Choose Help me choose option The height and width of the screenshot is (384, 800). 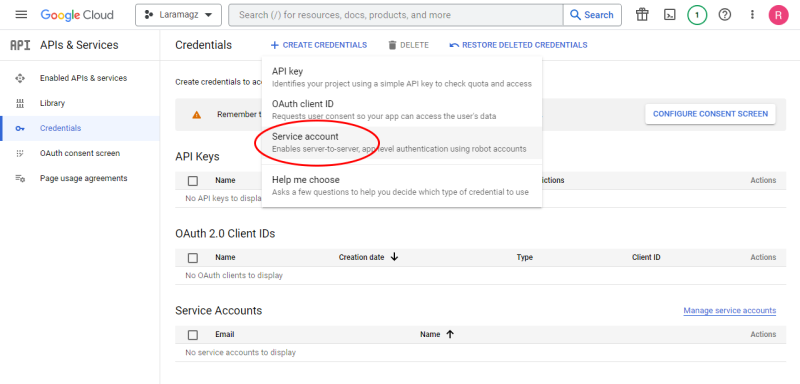(402, 186)
